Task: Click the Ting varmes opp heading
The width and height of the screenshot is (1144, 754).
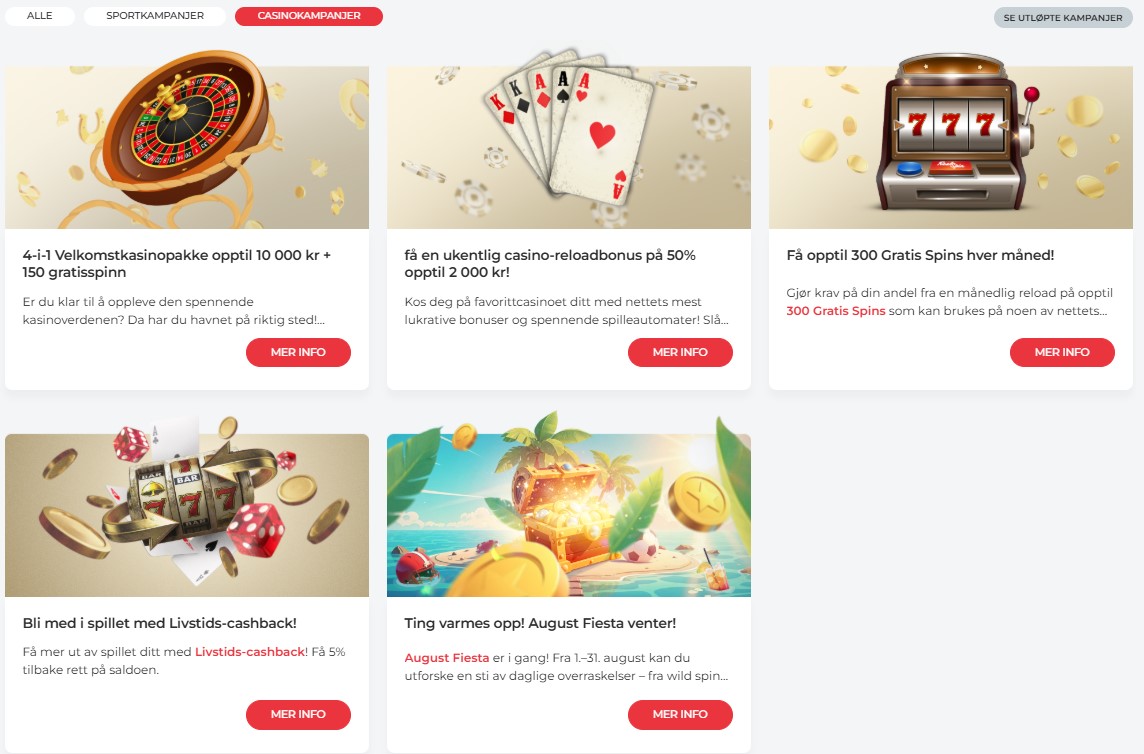Action: [x=540, y=623]
